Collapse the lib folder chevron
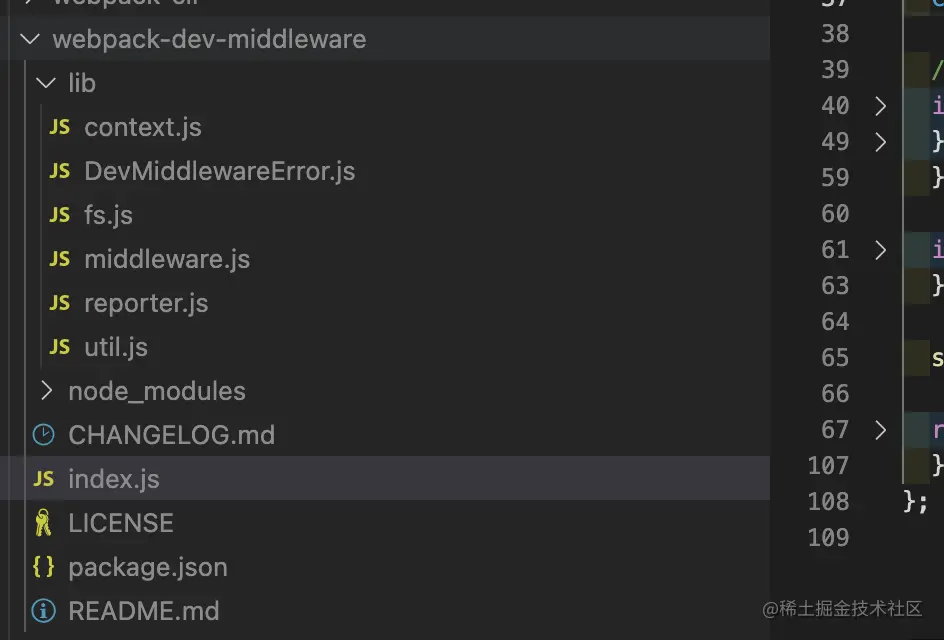The width and height of the screenshot is (944, 640). coord(46,83)
